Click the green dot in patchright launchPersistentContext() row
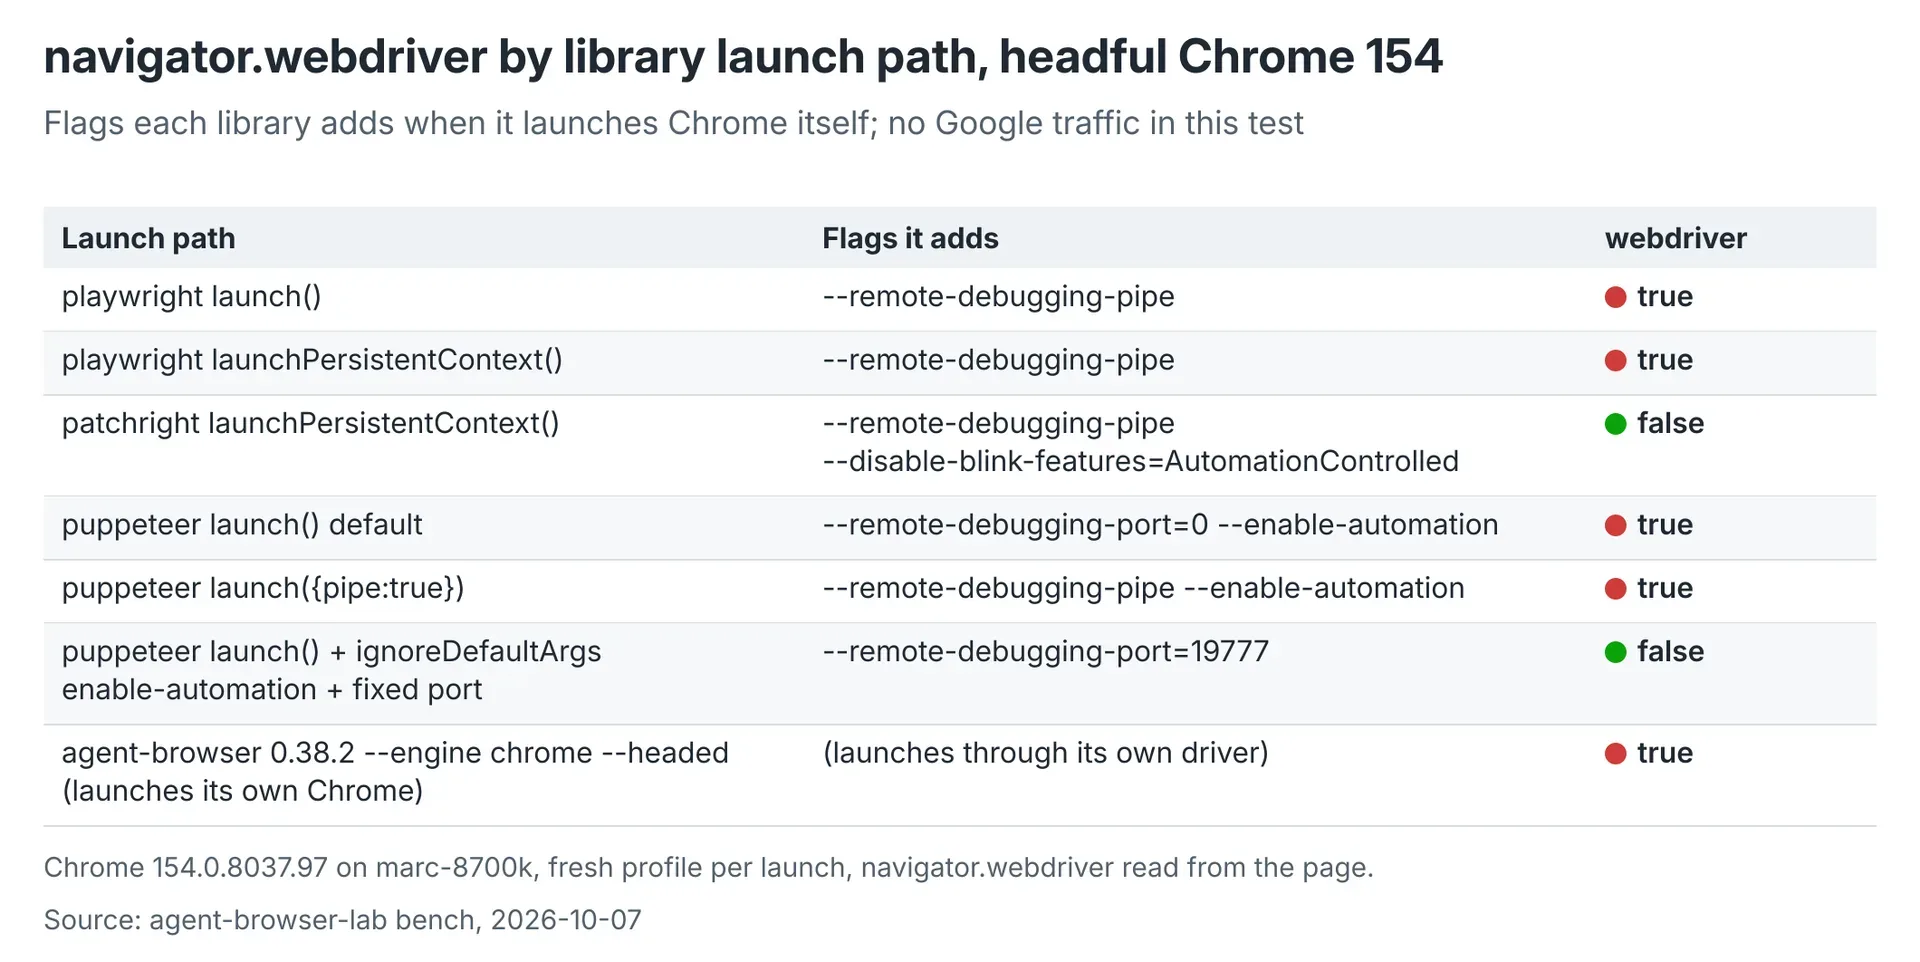Image resolution: width=1920 pixels, height=962 pixels. (1615, 424)
